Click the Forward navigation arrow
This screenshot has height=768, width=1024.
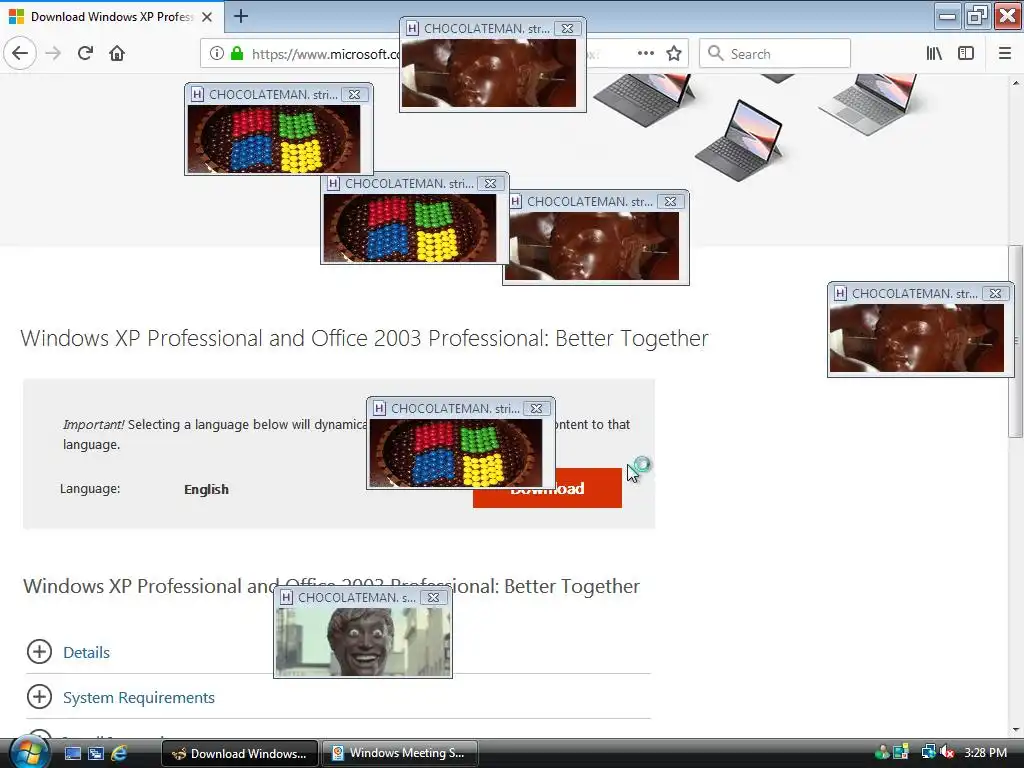(54, 54)
